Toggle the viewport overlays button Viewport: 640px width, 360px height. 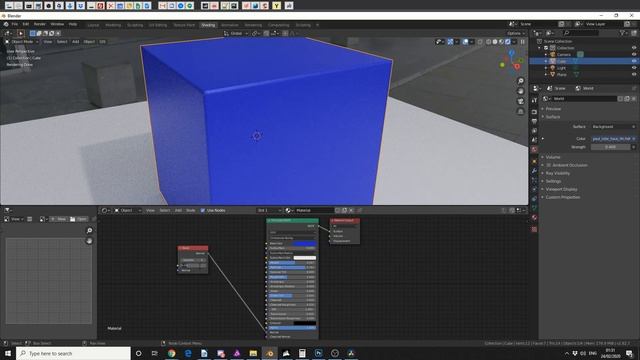(465, 42)
